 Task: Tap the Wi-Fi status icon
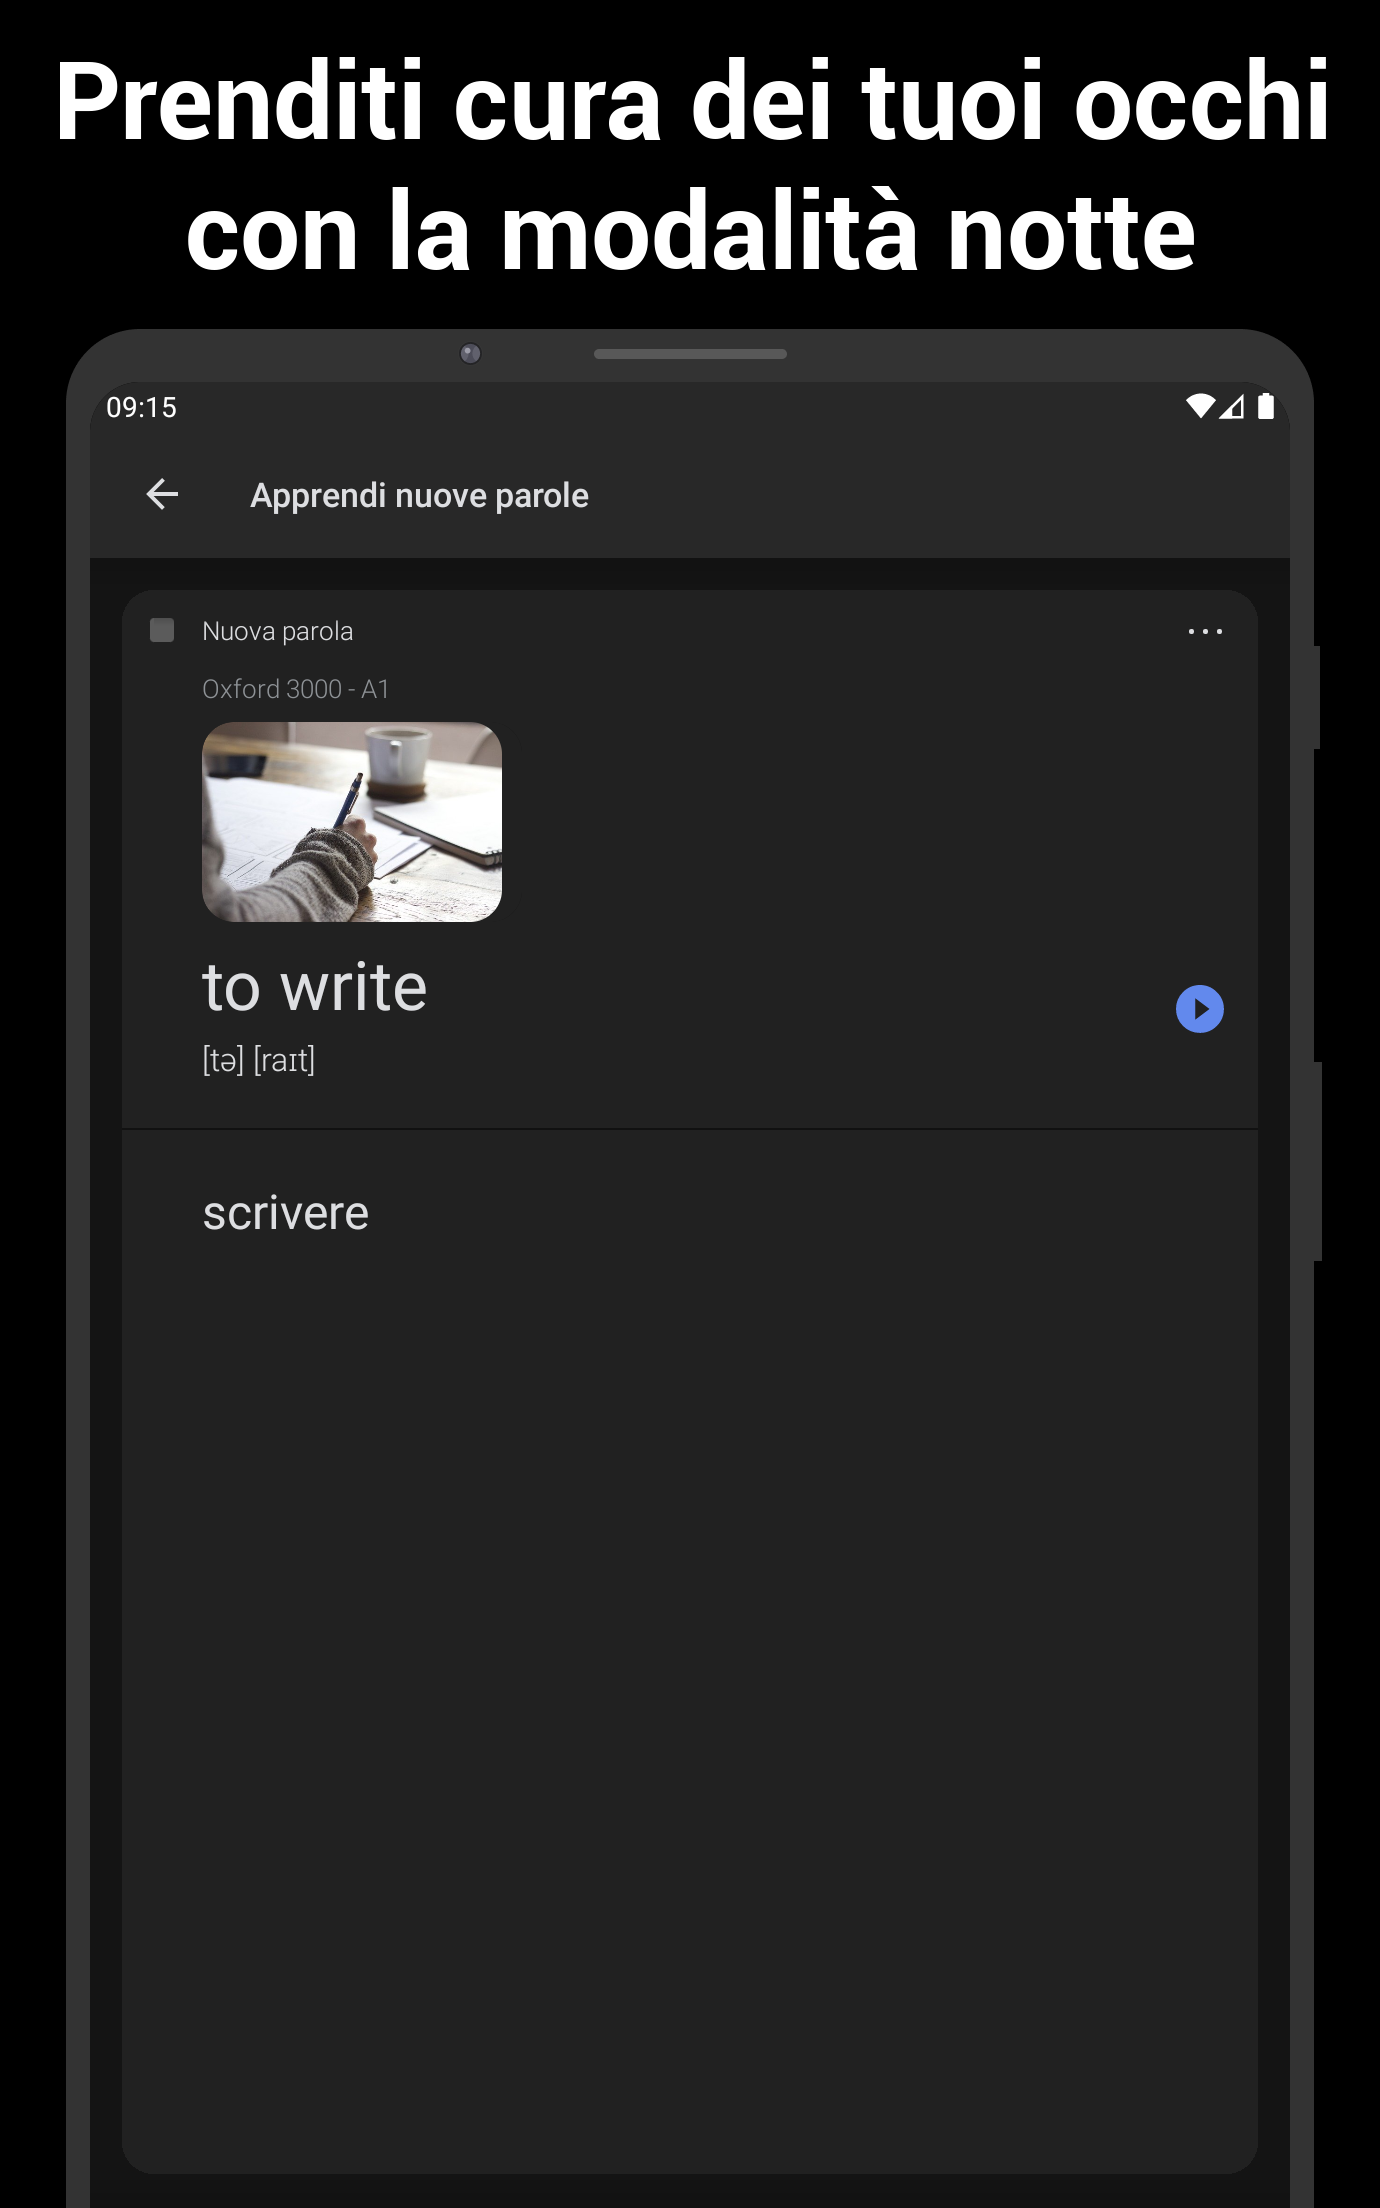point(1200,406)
